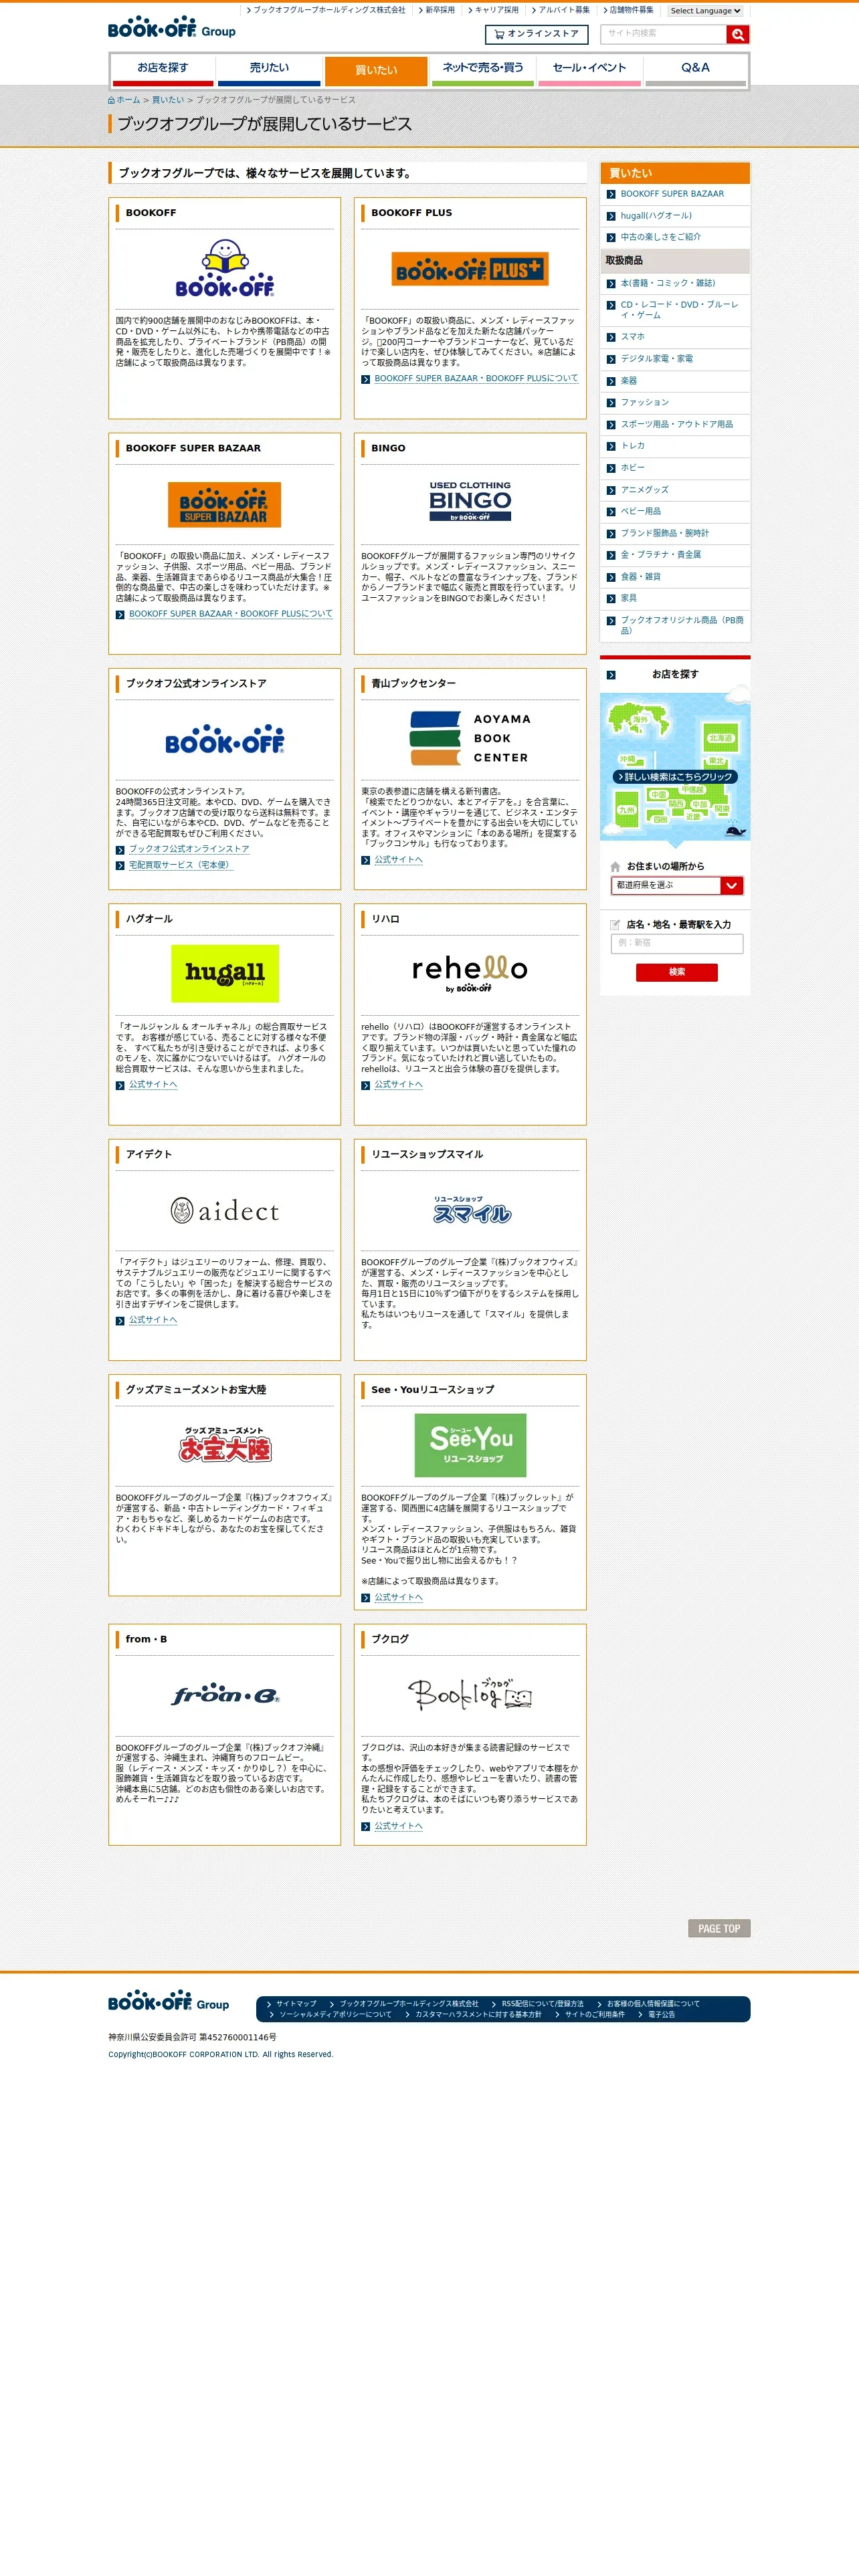Open アニメグッズ sidebar category link
Screen dimensions: 859x2576
tap(644, 490)
